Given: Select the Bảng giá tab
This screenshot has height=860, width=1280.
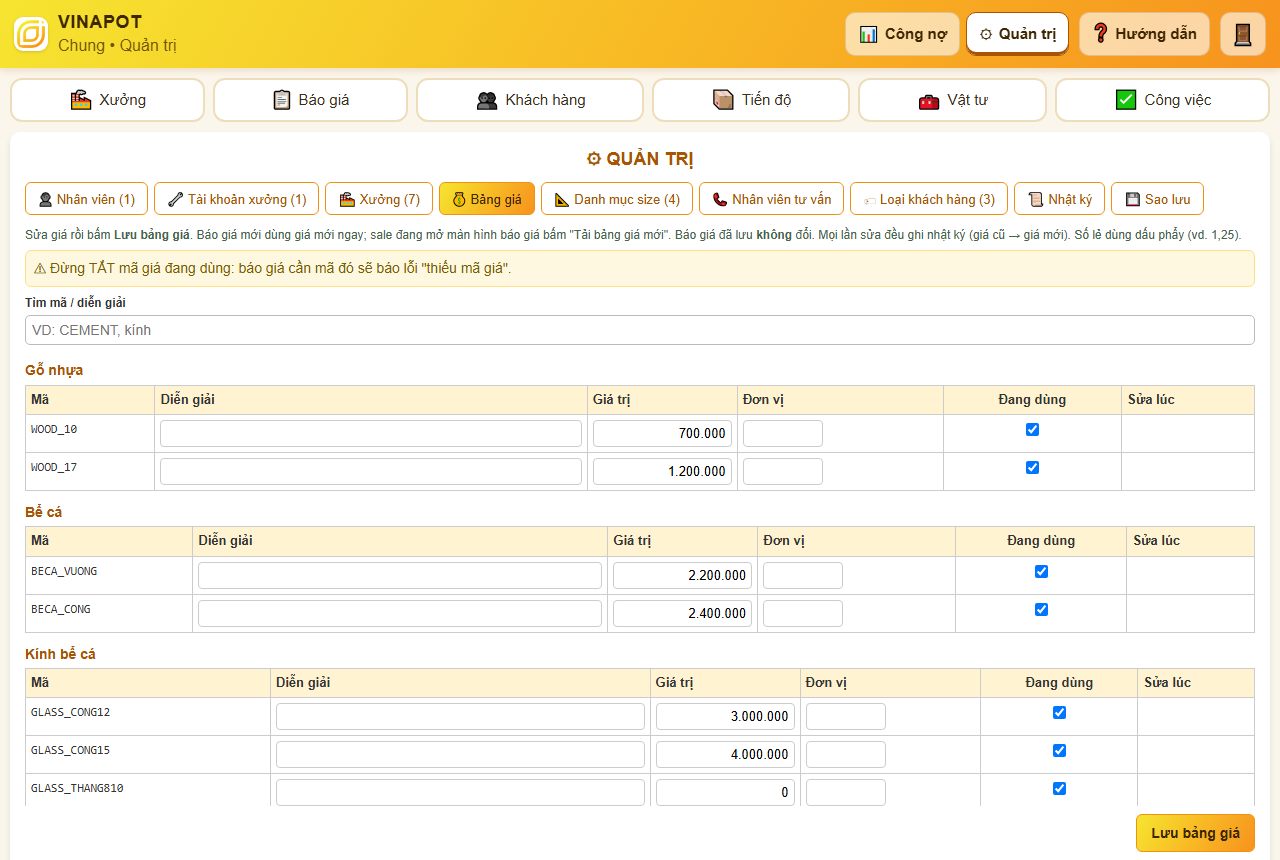Looking at the screenshot, I should [x=487, y=199].
